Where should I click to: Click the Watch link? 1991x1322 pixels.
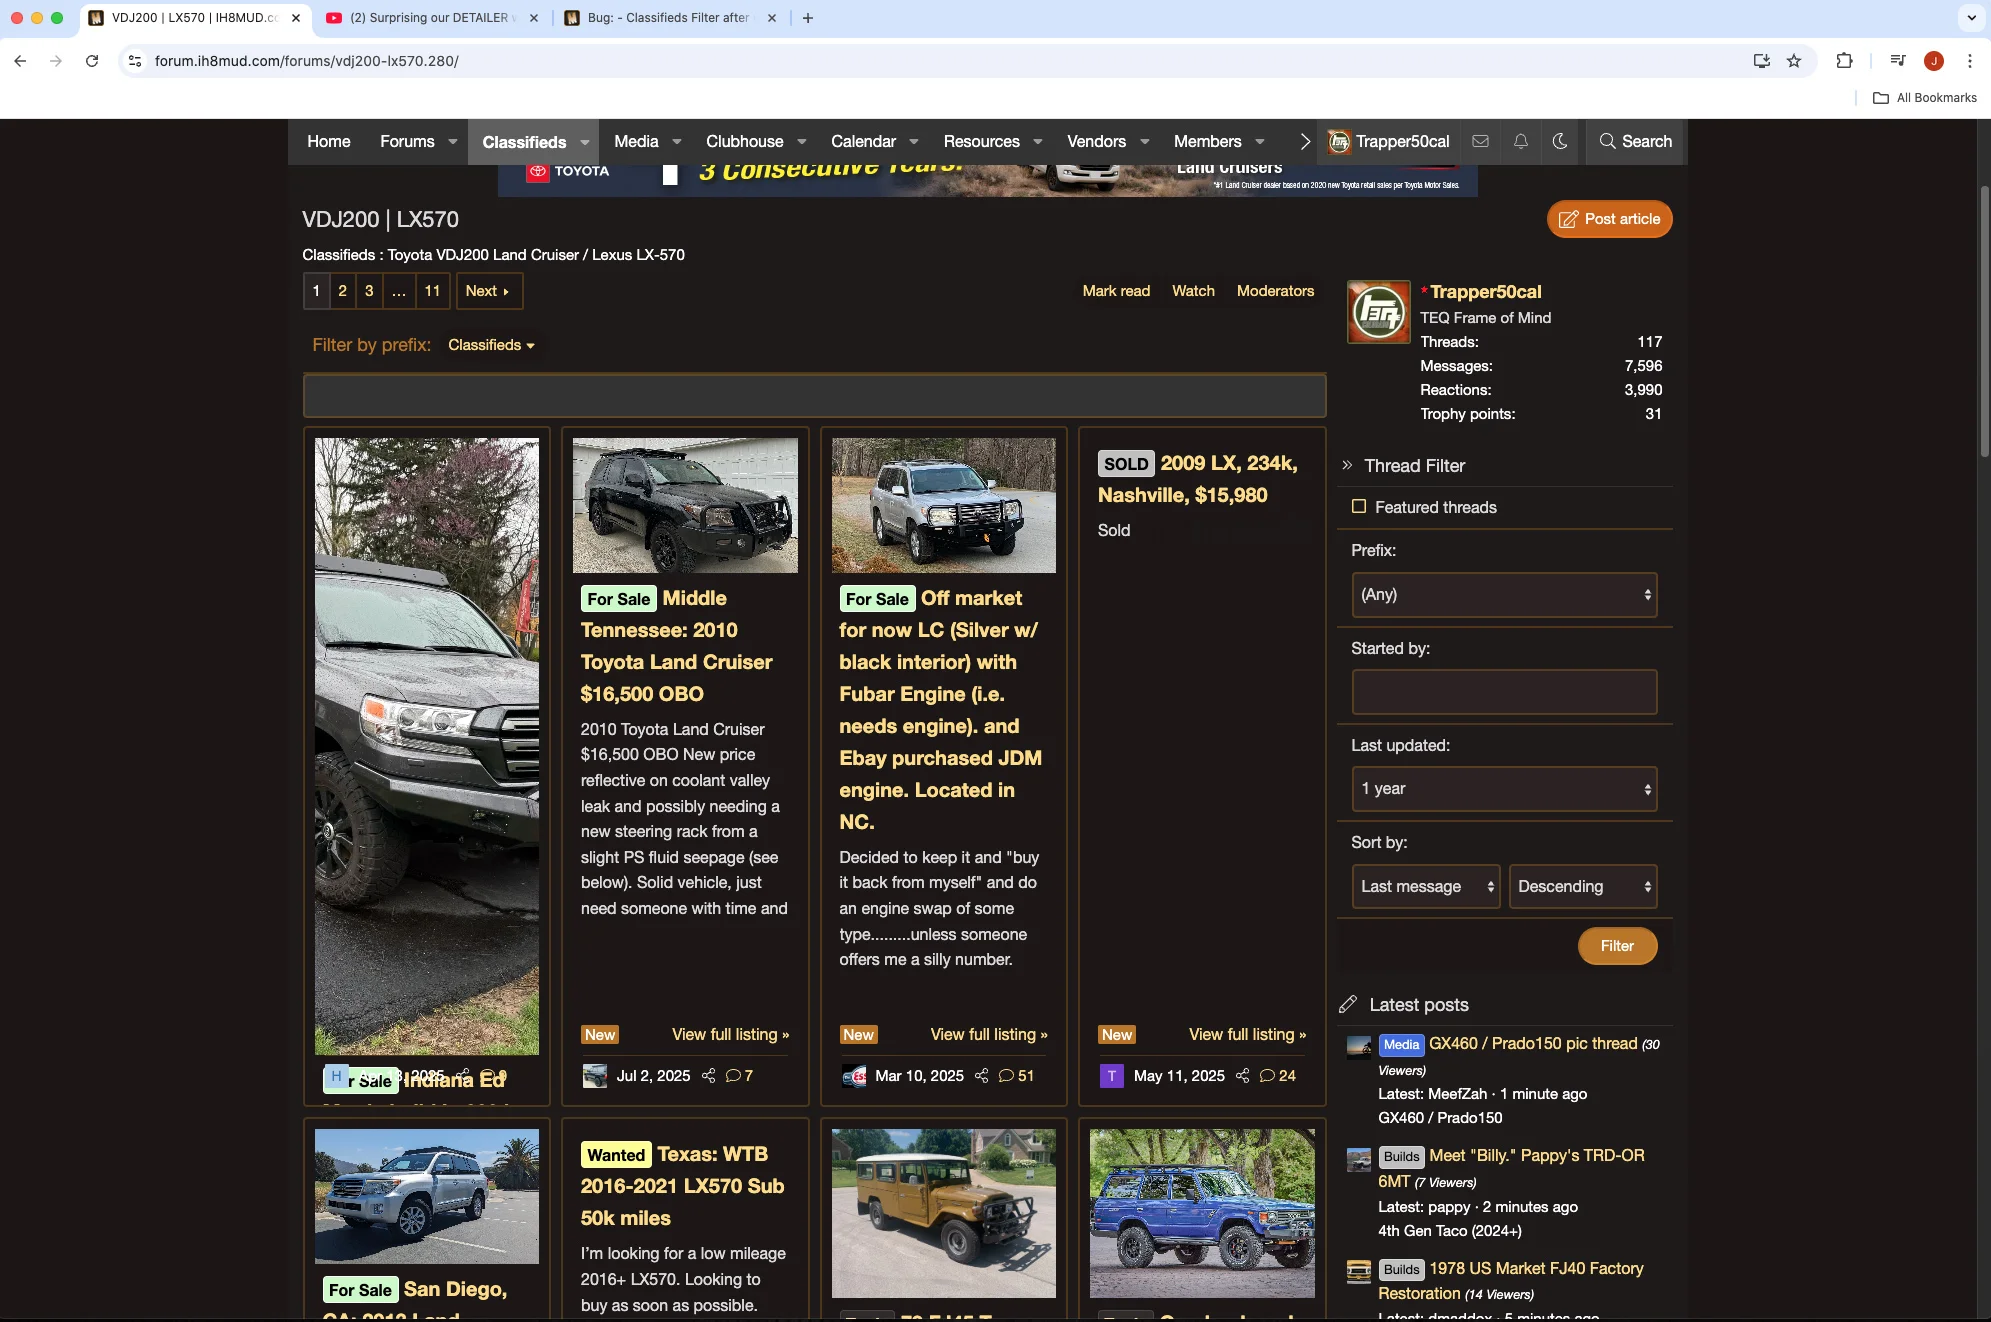(x=1193, y=291)
